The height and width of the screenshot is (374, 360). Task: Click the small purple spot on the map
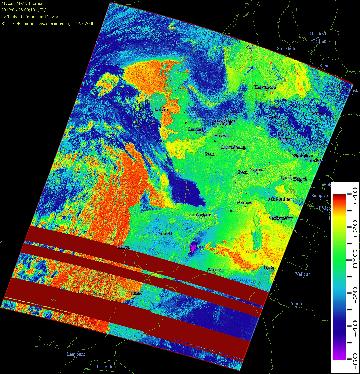[193, 247]
